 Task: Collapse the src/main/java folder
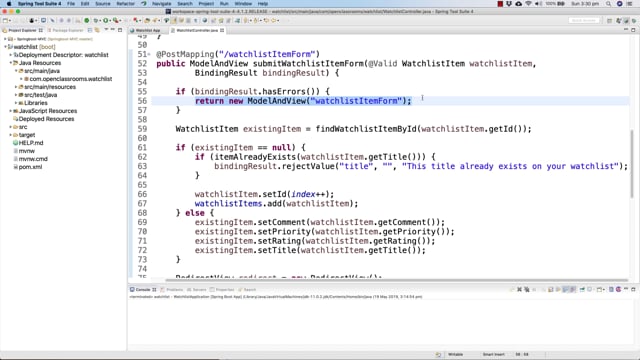pyautogui.click(x=16, y=71)
